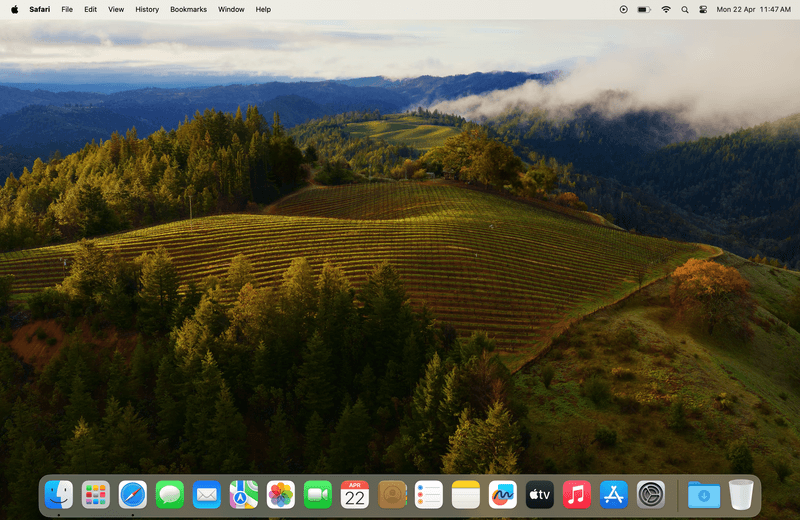The height and width of the screenshot is (520, 800).
Task: Expand the Downloads folder stack
Action: coord(704,494)
